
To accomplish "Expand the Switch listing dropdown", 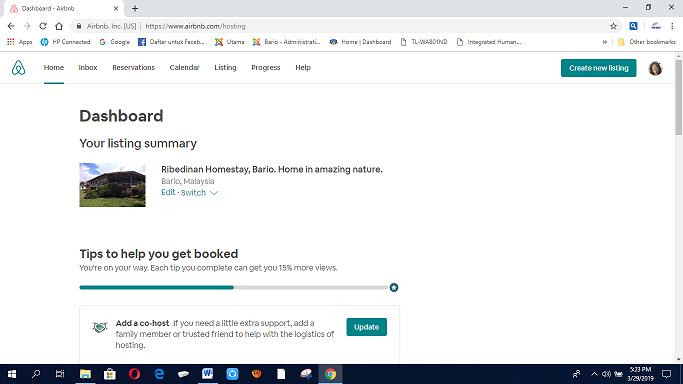I will pyautogui.click(x=199, y=192).
